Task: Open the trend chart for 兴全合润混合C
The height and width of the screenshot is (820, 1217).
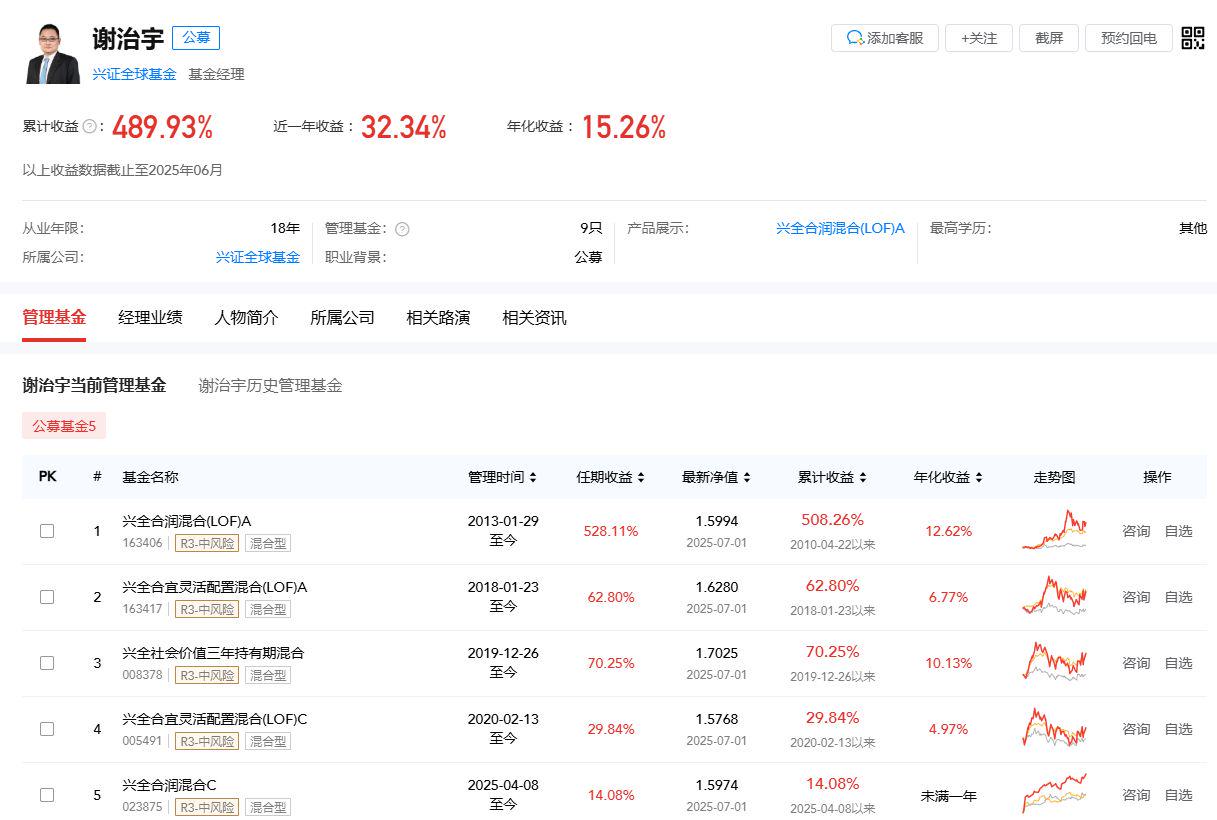Action: coord(1054,795)
